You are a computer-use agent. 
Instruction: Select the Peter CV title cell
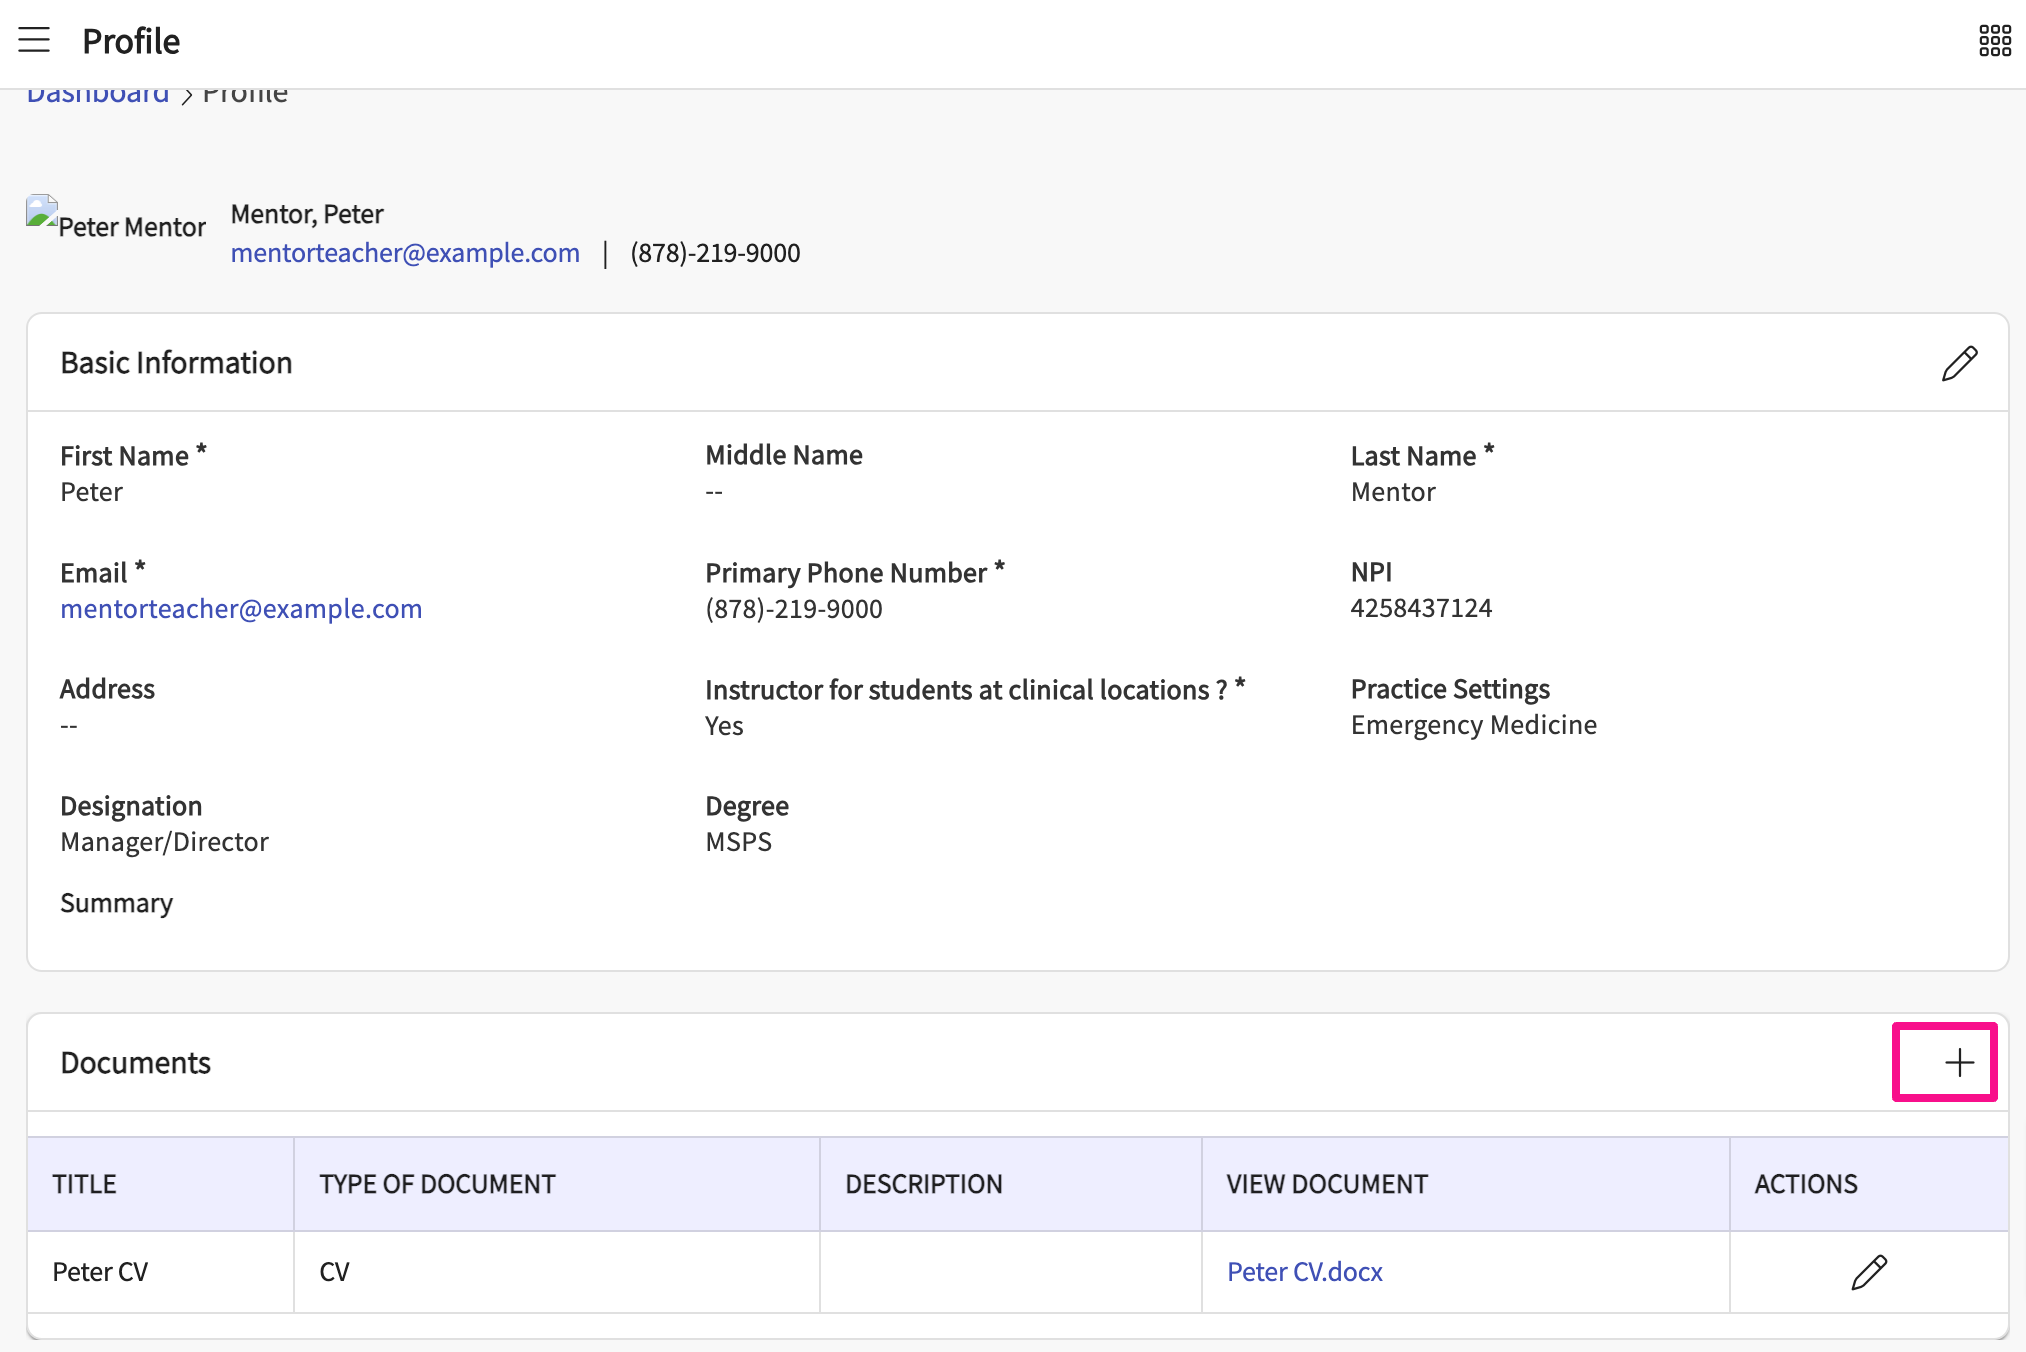pos(100,1272)
